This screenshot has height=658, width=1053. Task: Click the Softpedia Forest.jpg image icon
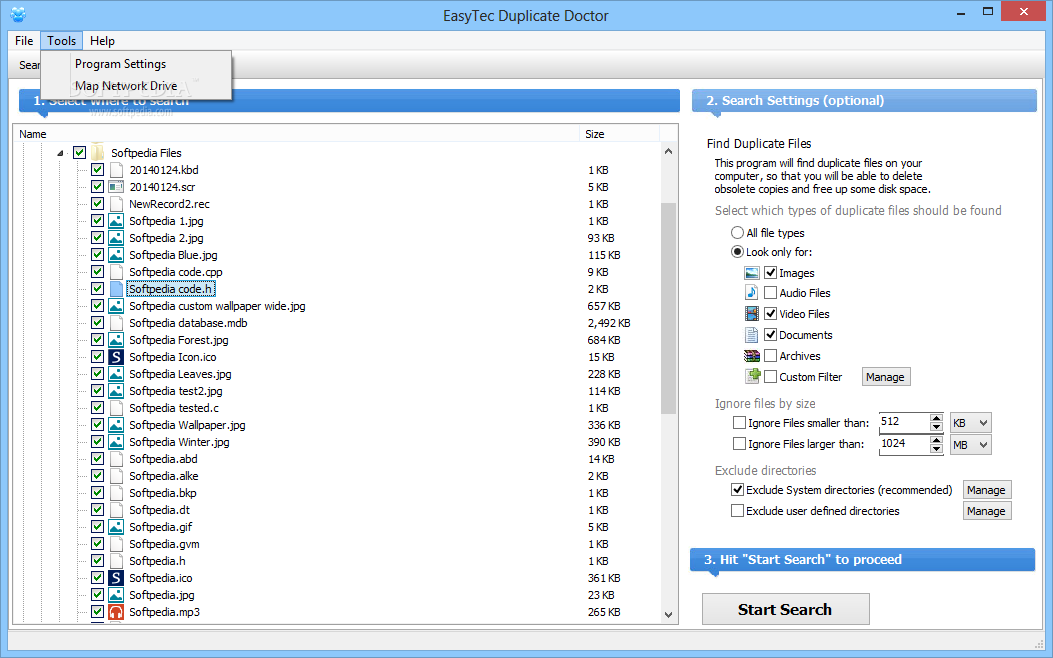116,340
